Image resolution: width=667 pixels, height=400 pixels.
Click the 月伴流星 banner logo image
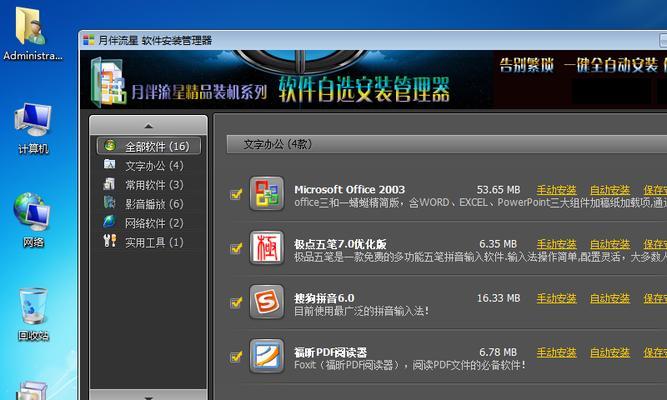point(109,82)
